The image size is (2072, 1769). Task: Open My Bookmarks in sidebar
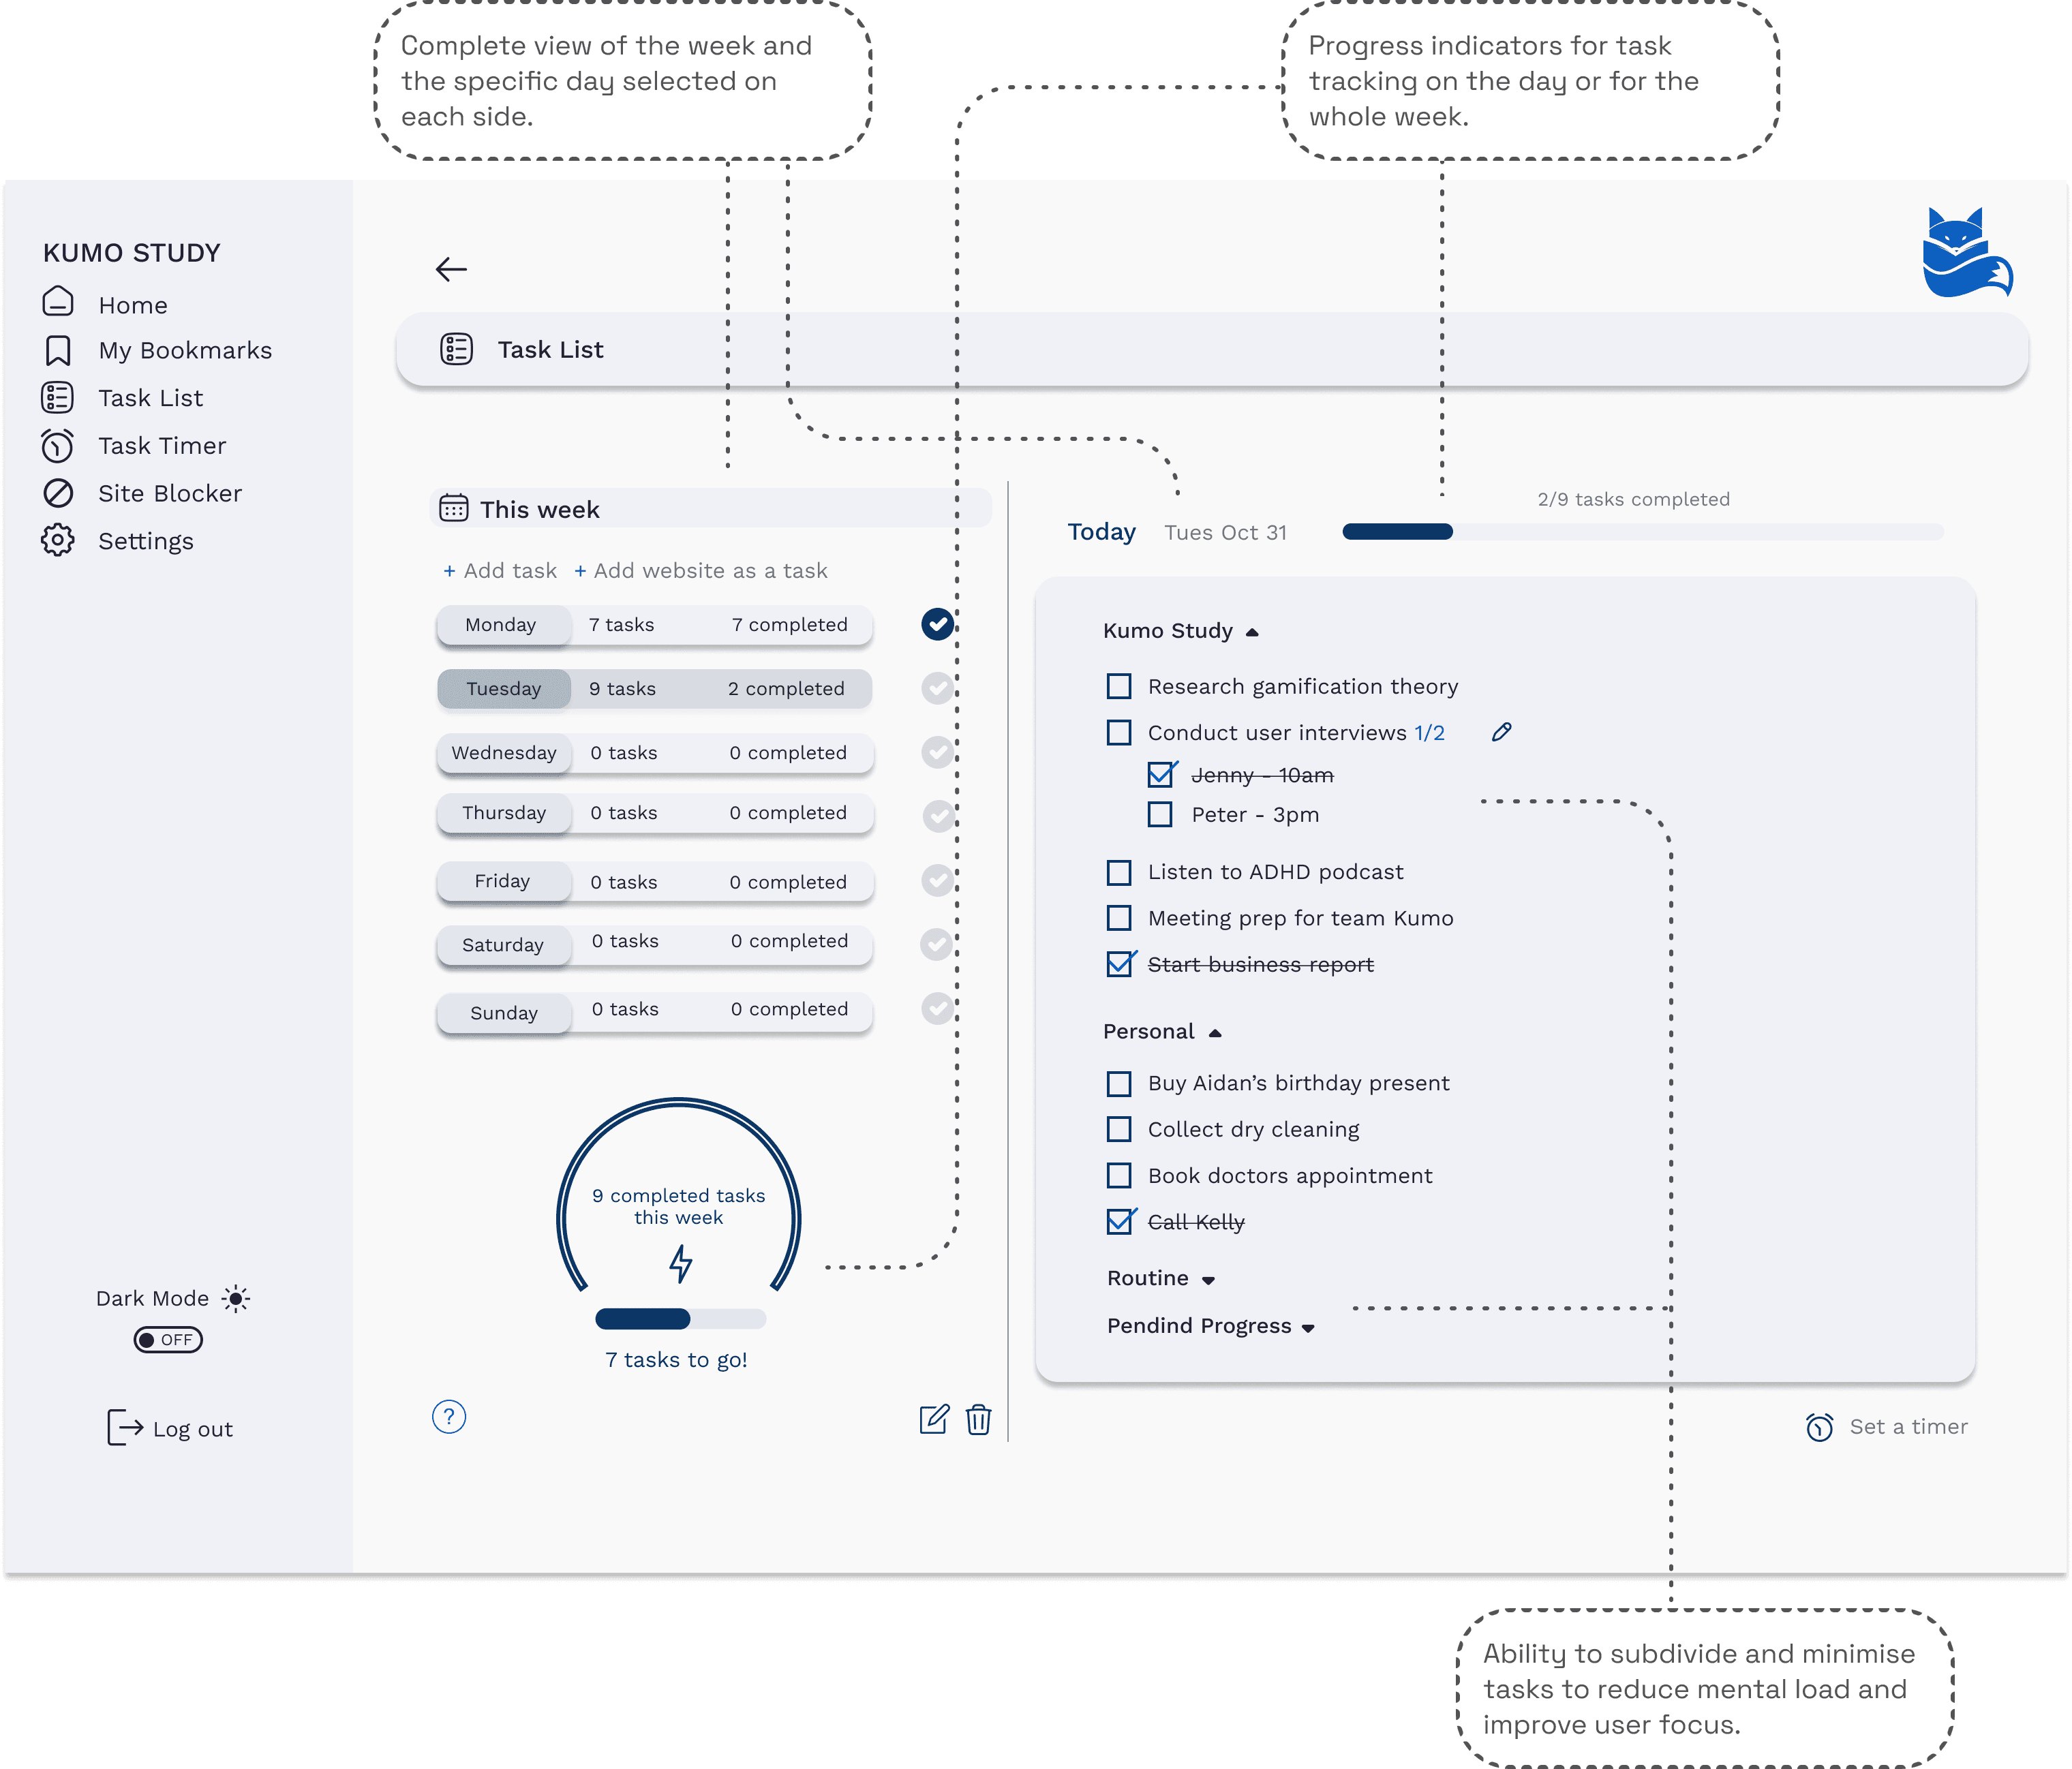point(184,350)
